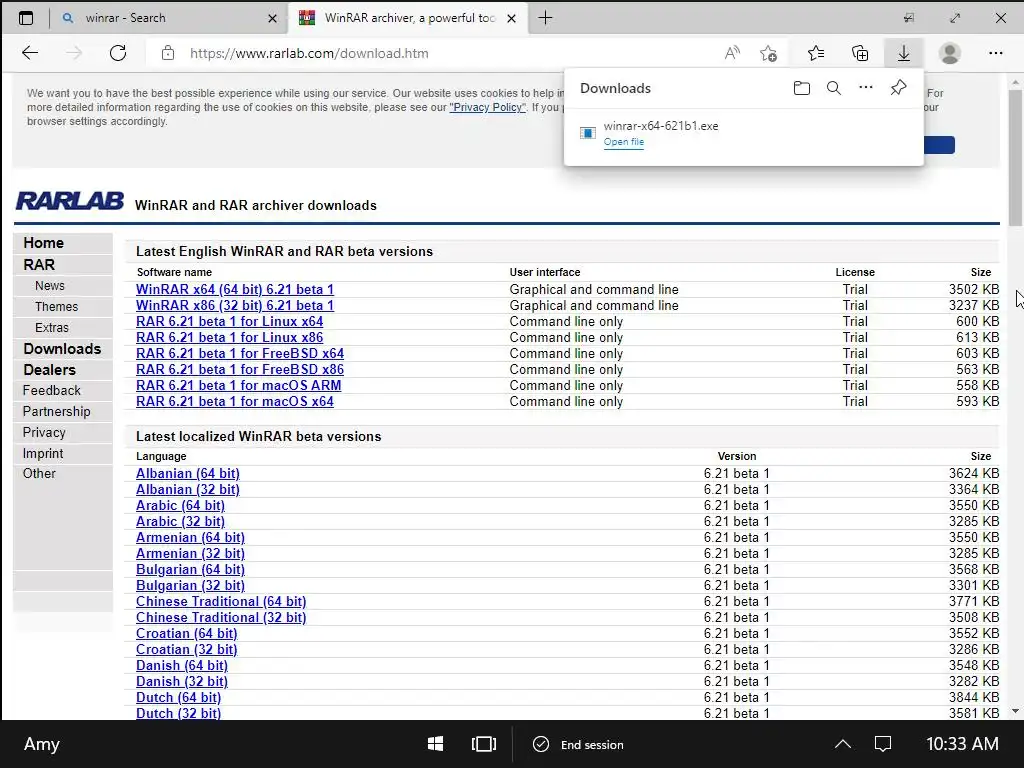Go to the News page
The width and height of the screenshot is (1024, 768).
pyautogui.click(x=50, y=285)
